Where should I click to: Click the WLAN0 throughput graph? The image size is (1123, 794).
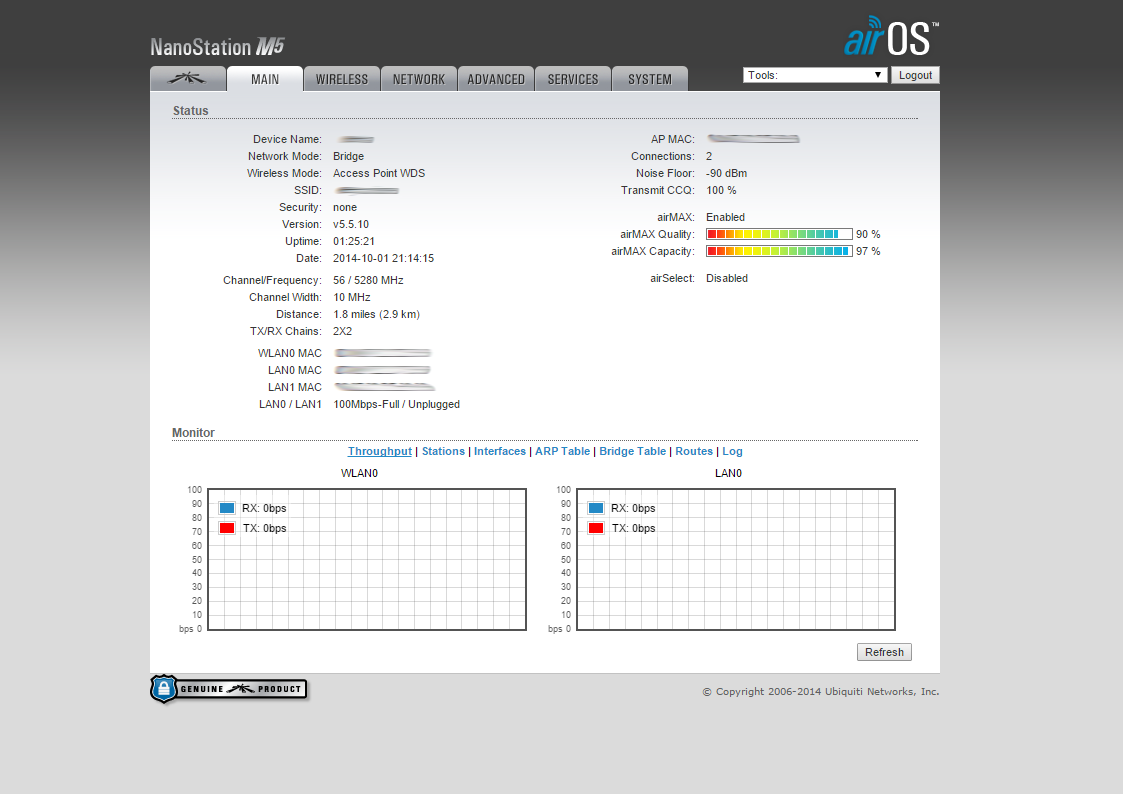point(367,559)
